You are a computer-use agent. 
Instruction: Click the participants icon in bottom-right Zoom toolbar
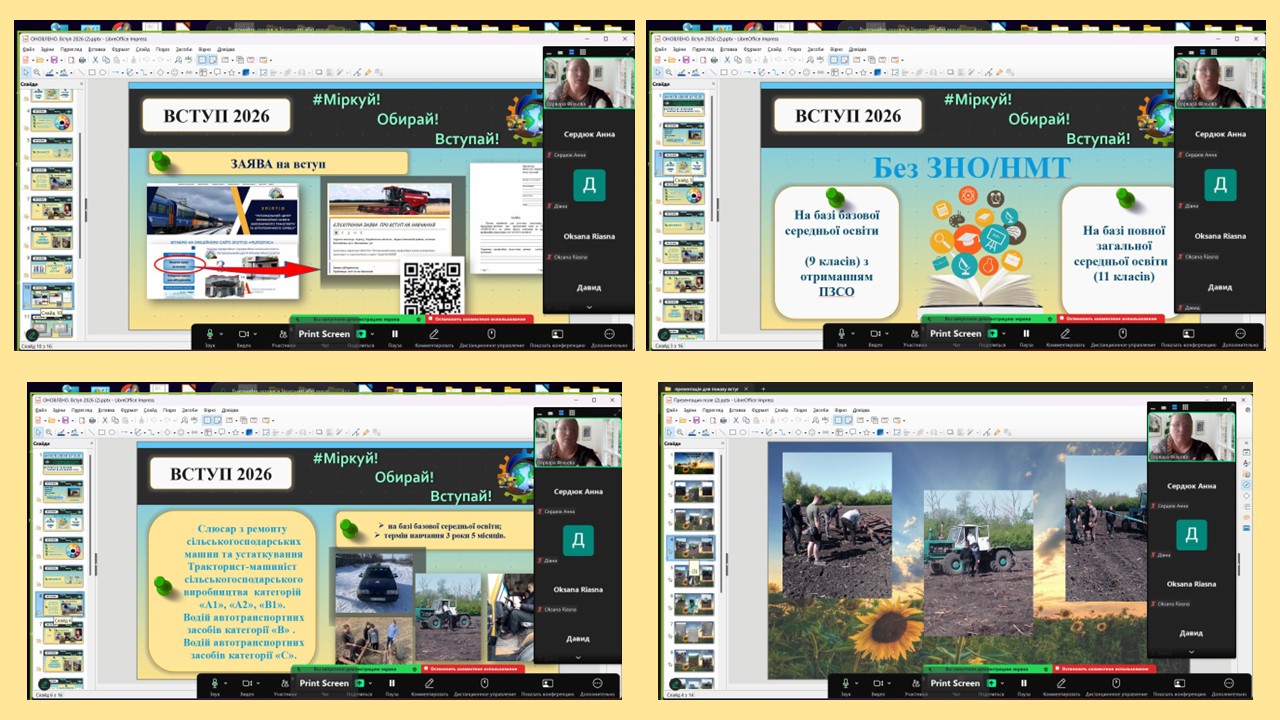click(915, 683)
